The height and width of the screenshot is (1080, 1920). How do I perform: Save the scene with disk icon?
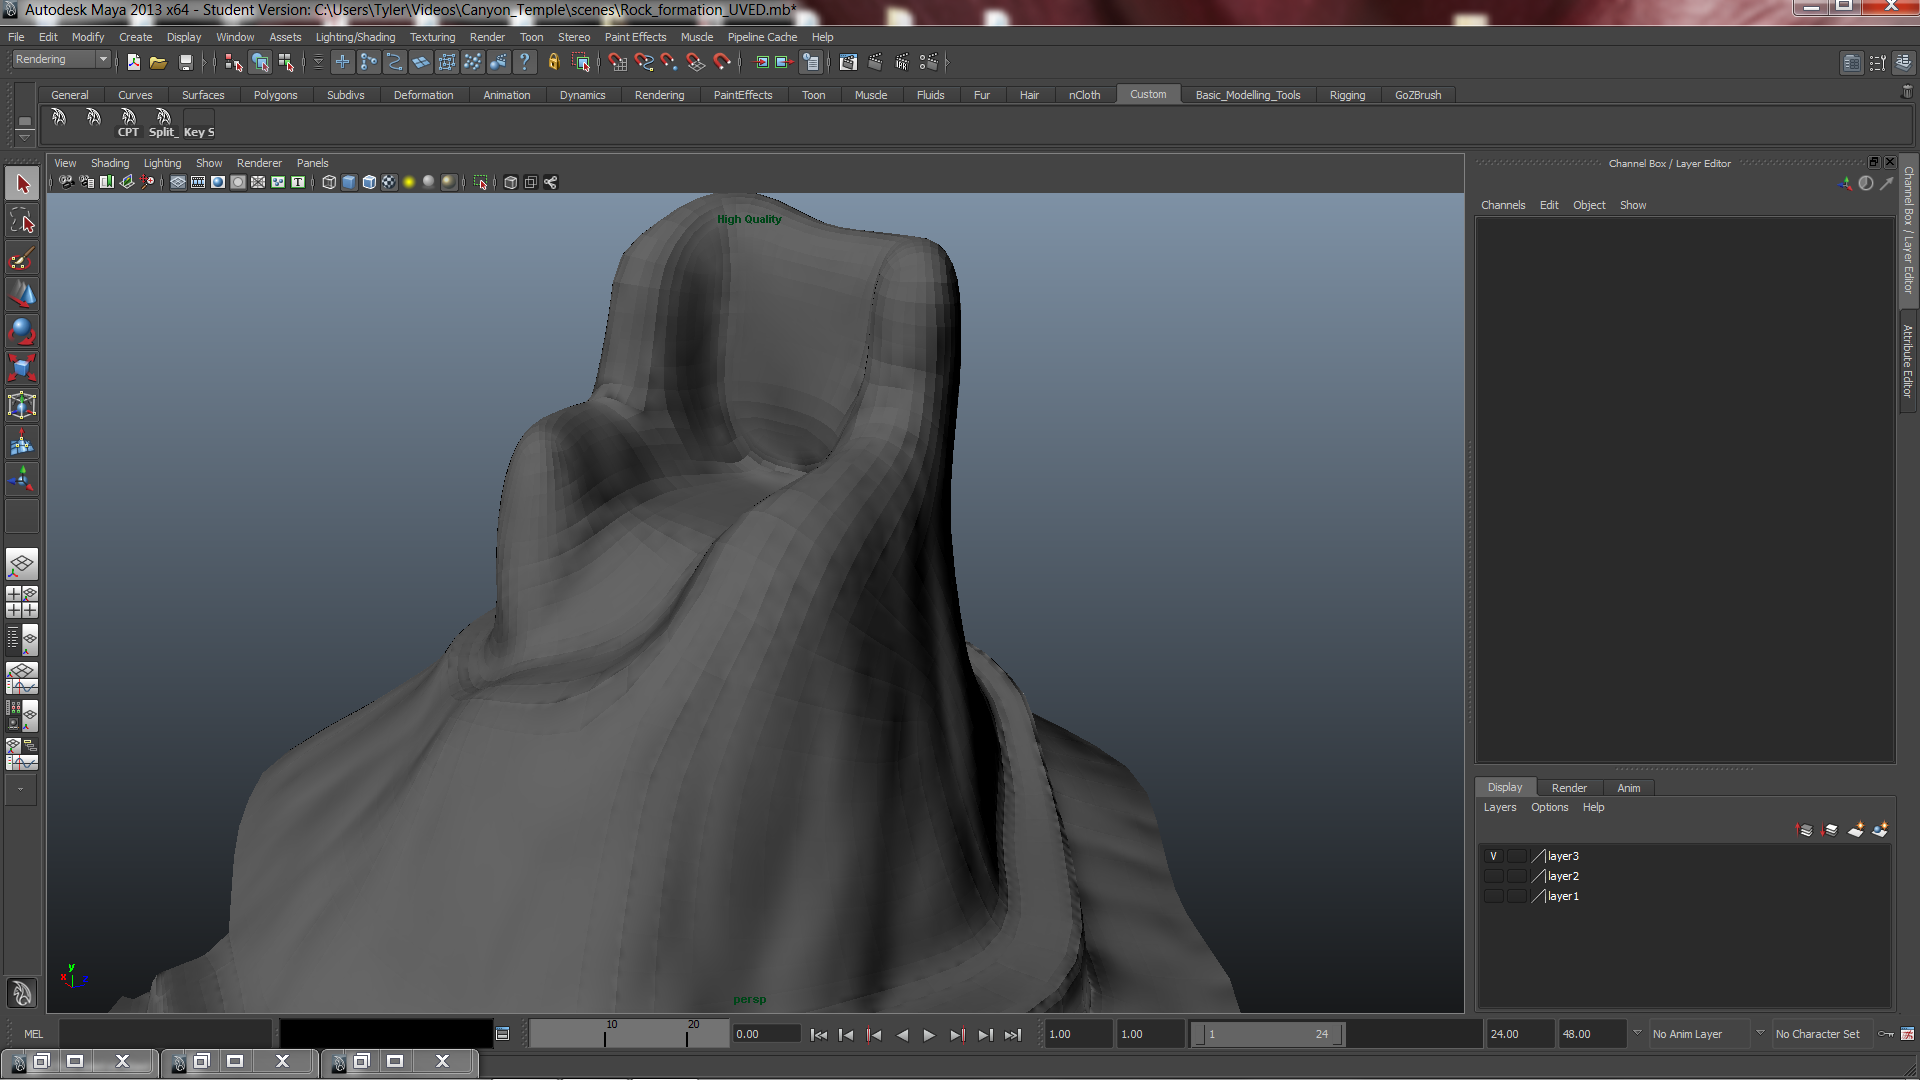[x=185, y=62]
